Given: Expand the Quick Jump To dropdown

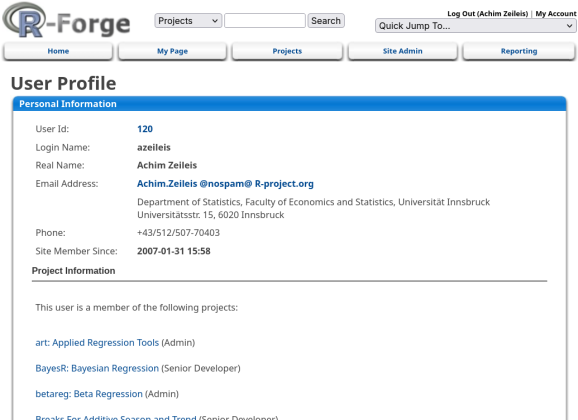Looking at the screenshot, I should coord(476,26).
